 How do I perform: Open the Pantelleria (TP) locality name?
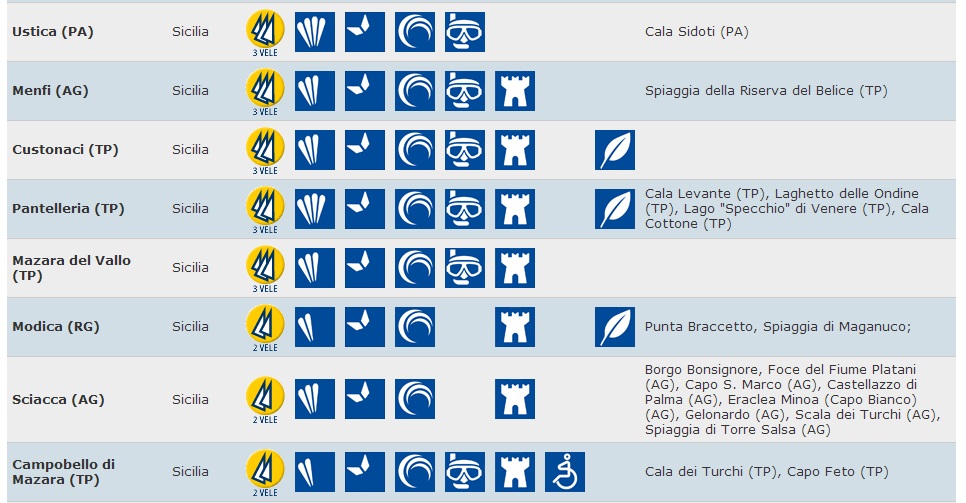click(68, 209)
